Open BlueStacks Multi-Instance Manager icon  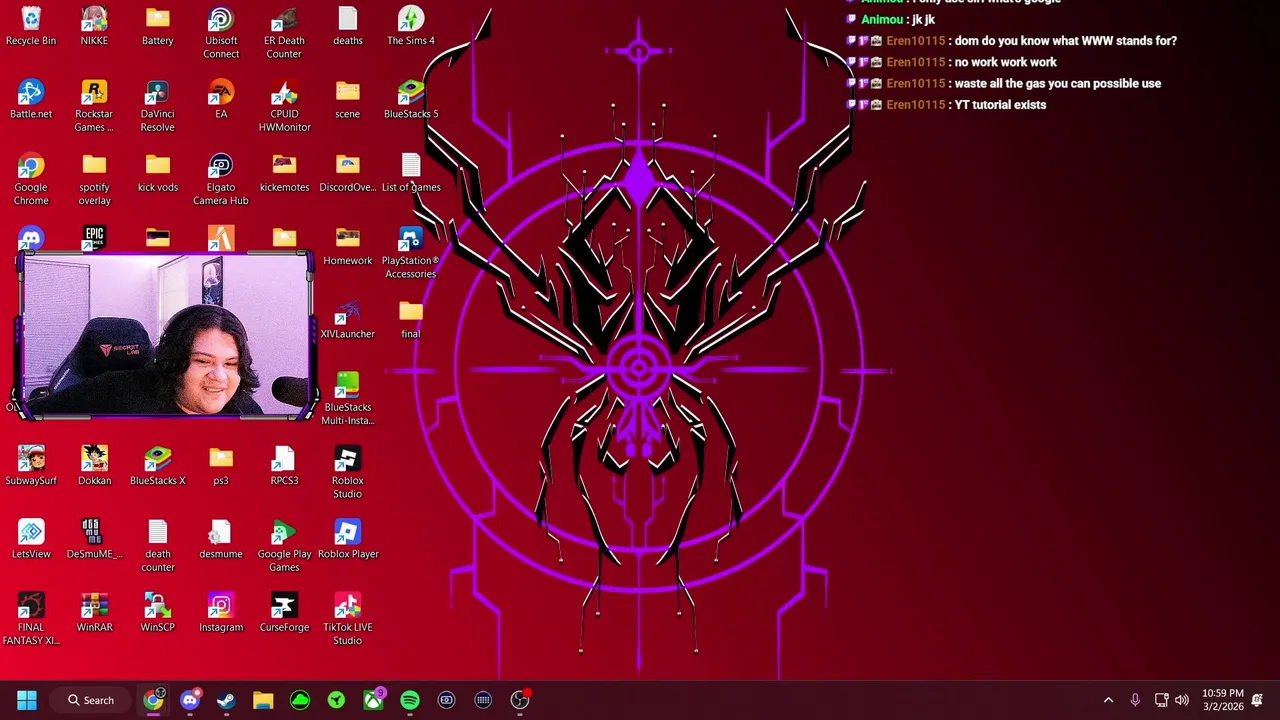tap(348, 399)
